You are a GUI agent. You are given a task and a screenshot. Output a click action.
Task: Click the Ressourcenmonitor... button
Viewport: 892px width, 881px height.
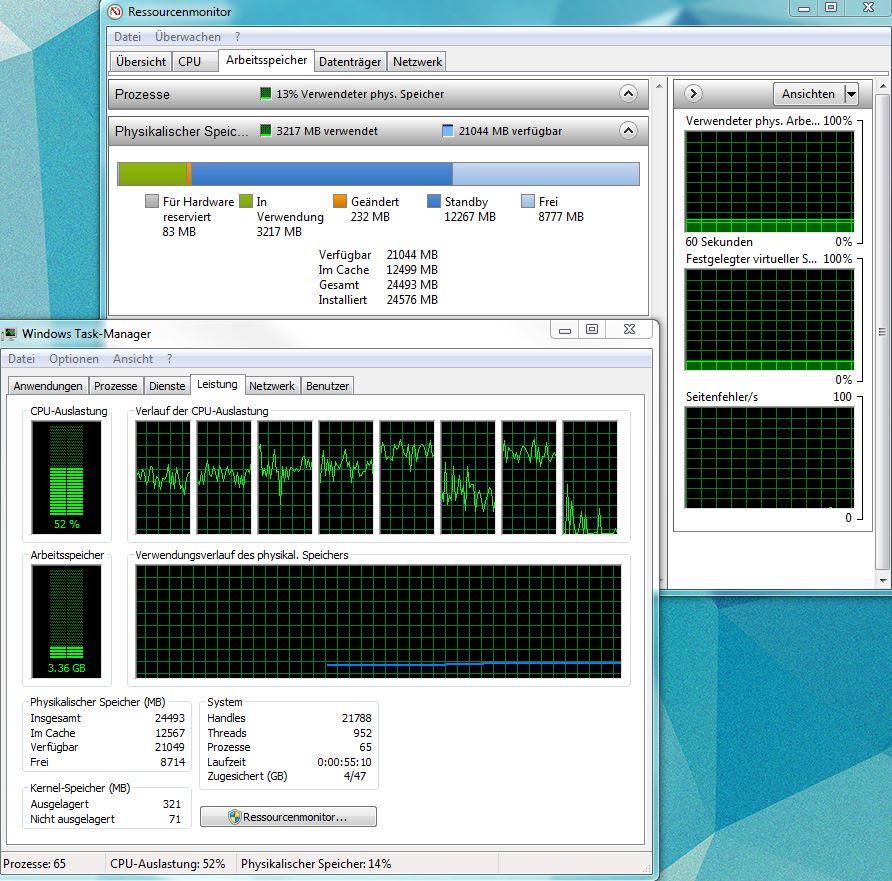(288, 817)
